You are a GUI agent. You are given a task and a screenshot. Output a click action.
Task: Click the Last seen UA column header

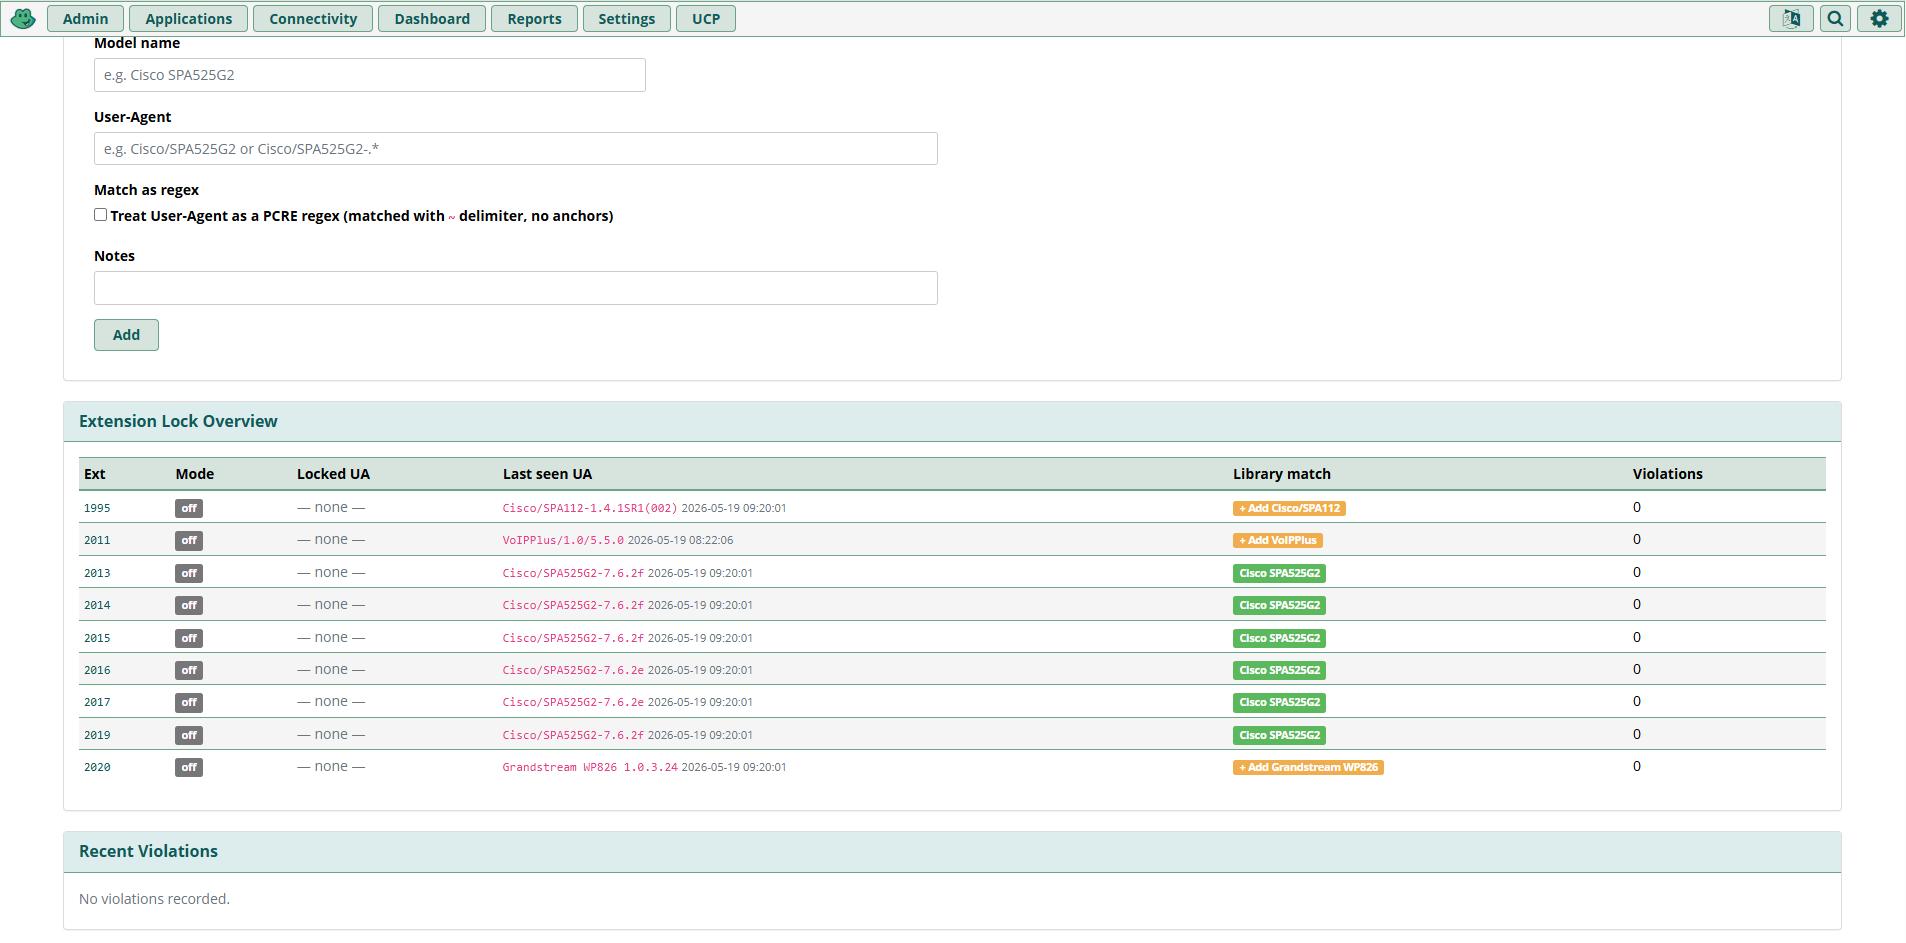click(547, 474)
